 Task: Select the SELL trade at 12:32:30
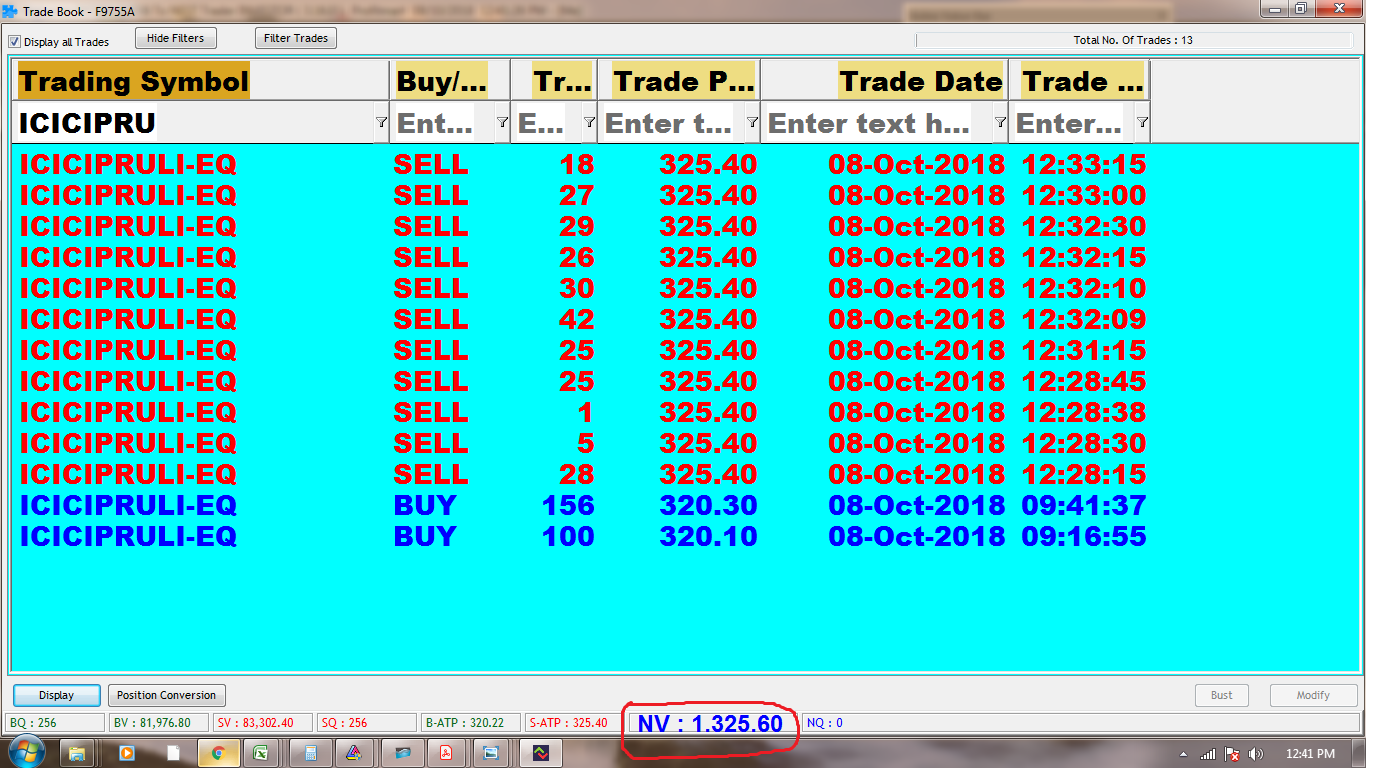pyautogui.click(x=583, y=226)
